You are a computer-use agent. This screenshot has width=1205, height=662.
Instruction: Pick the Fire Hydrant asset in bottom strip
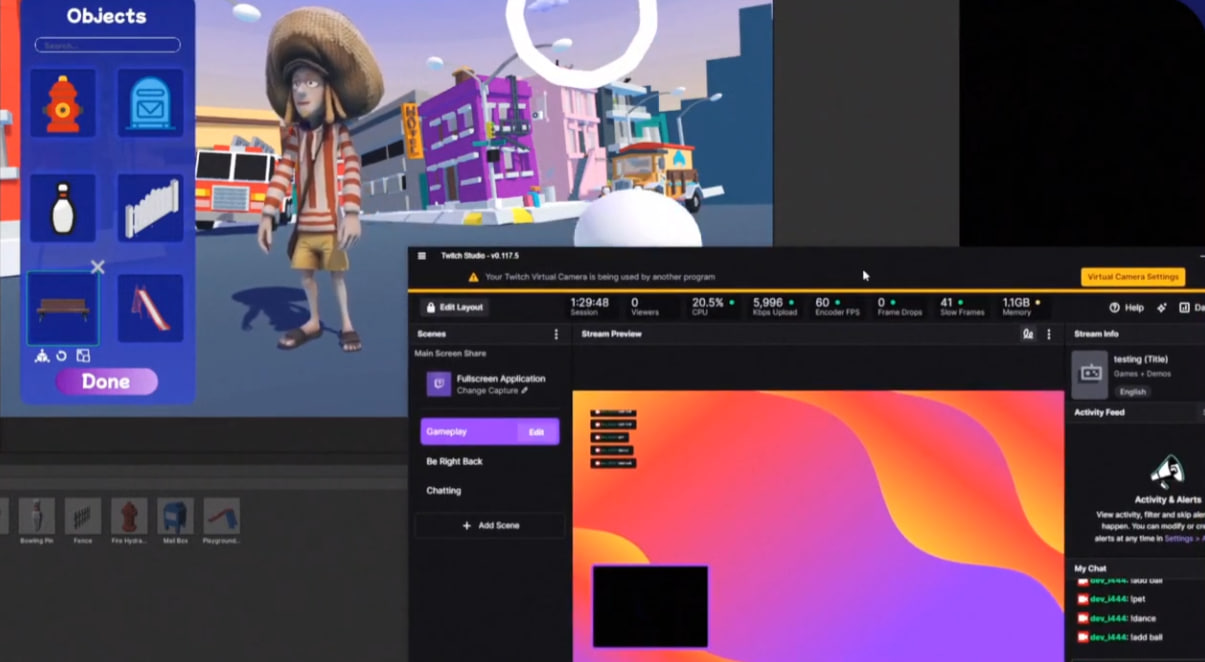(129, 521)
